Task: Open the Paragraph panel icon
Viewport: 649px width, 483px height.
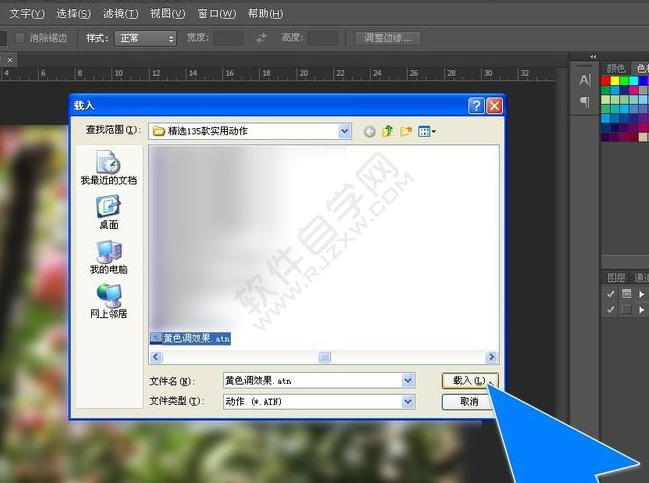Action: point(584,101)
